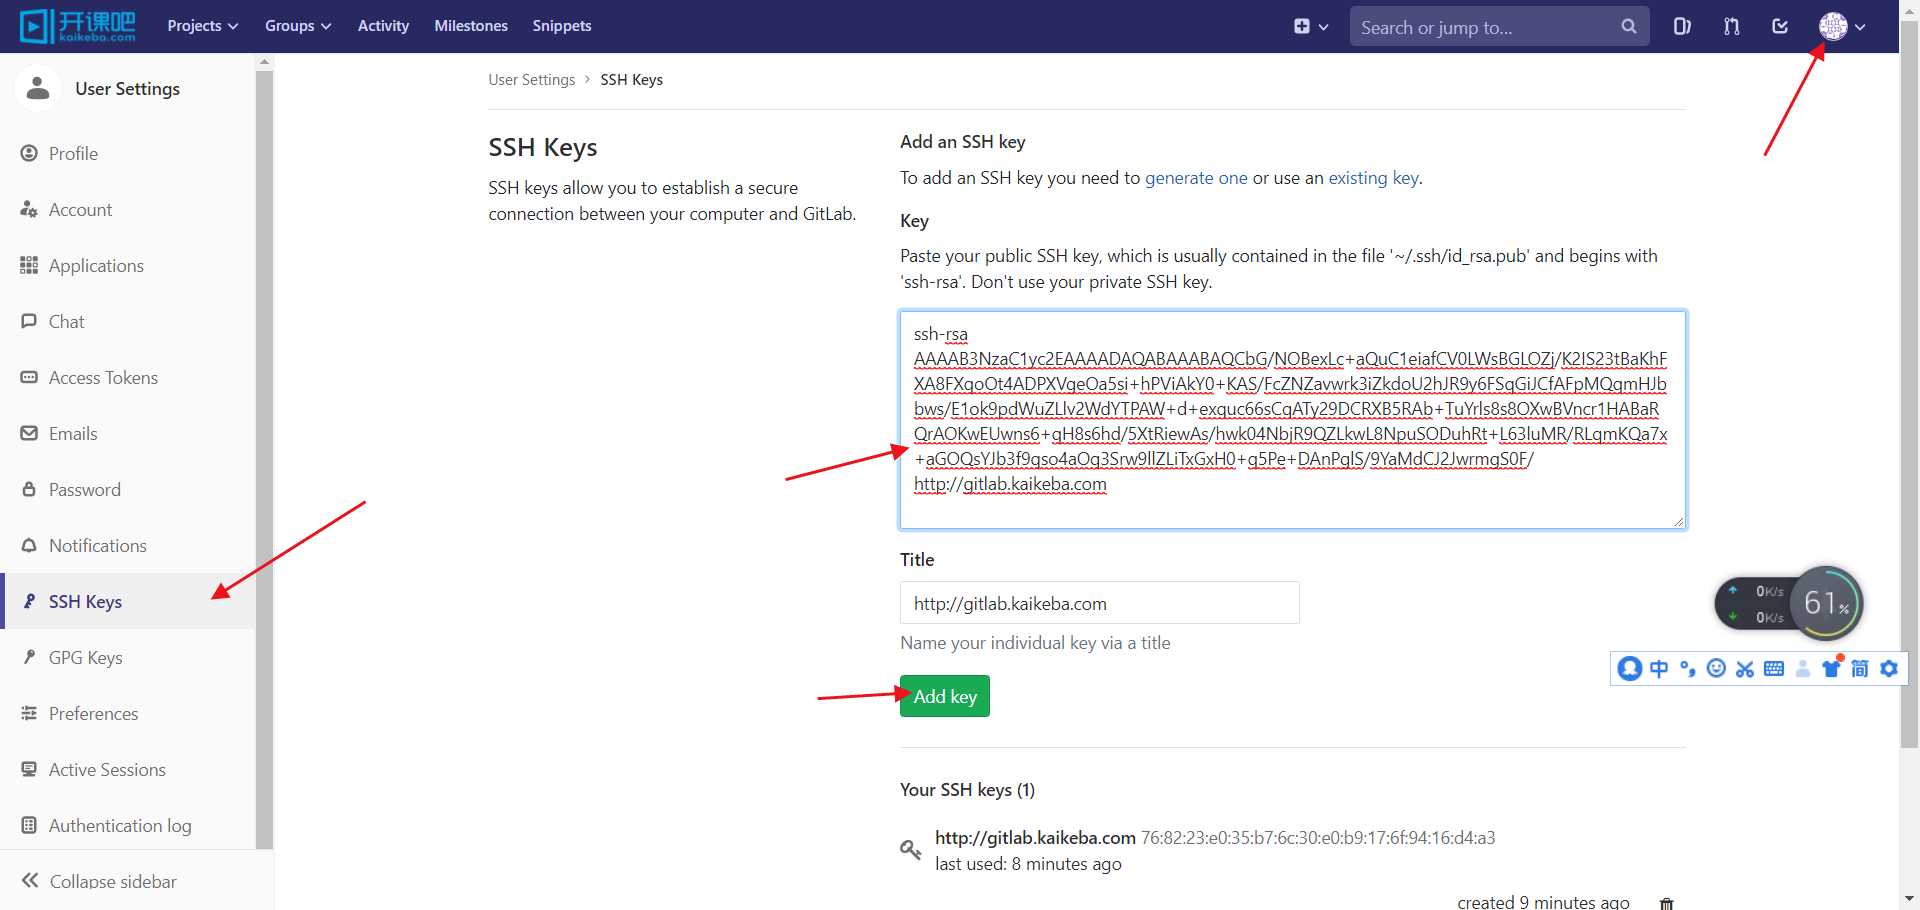
Task: Collapse the sidebar
Action: (x=100, y=881)
